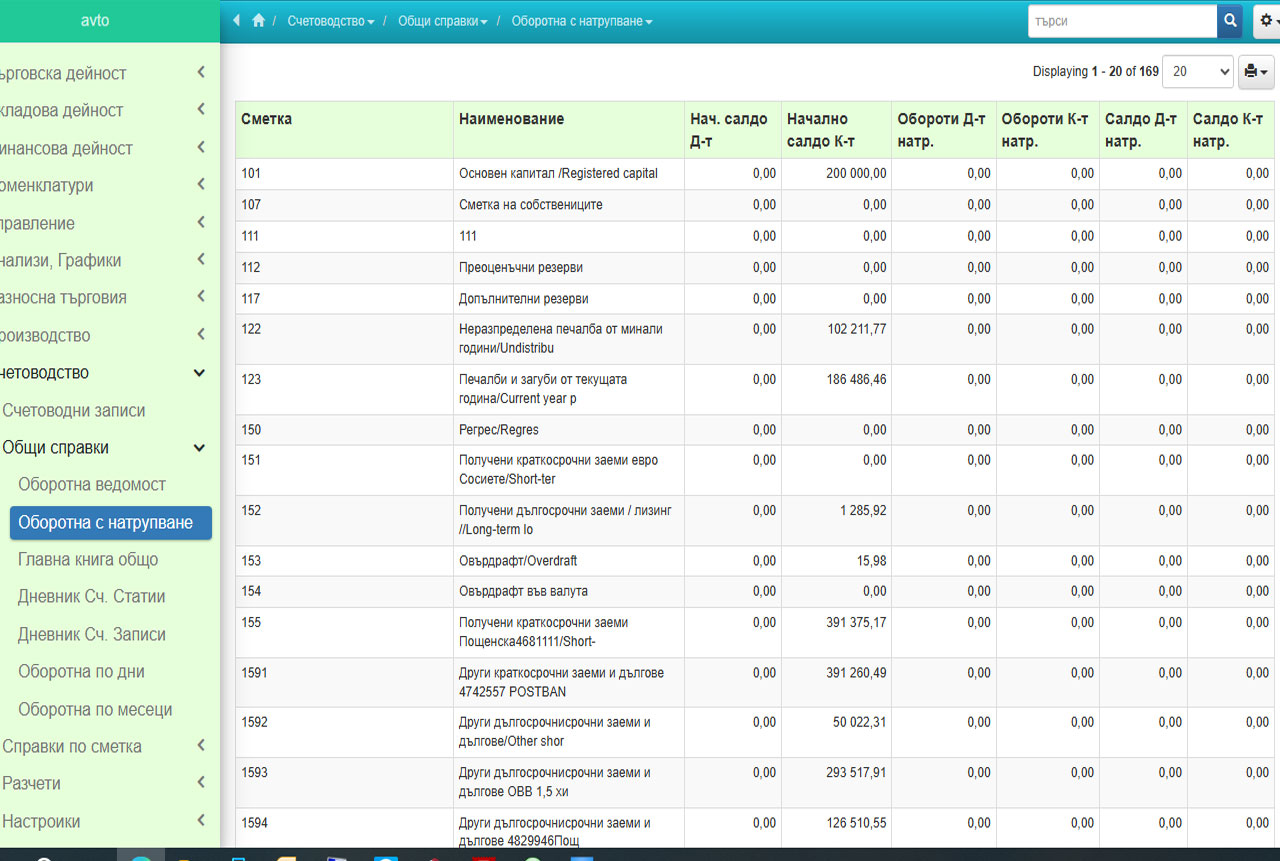The width and height of the screenshot is (1280, 861).
Task: Expand the правление section chevron
Action: coord(201,223)
